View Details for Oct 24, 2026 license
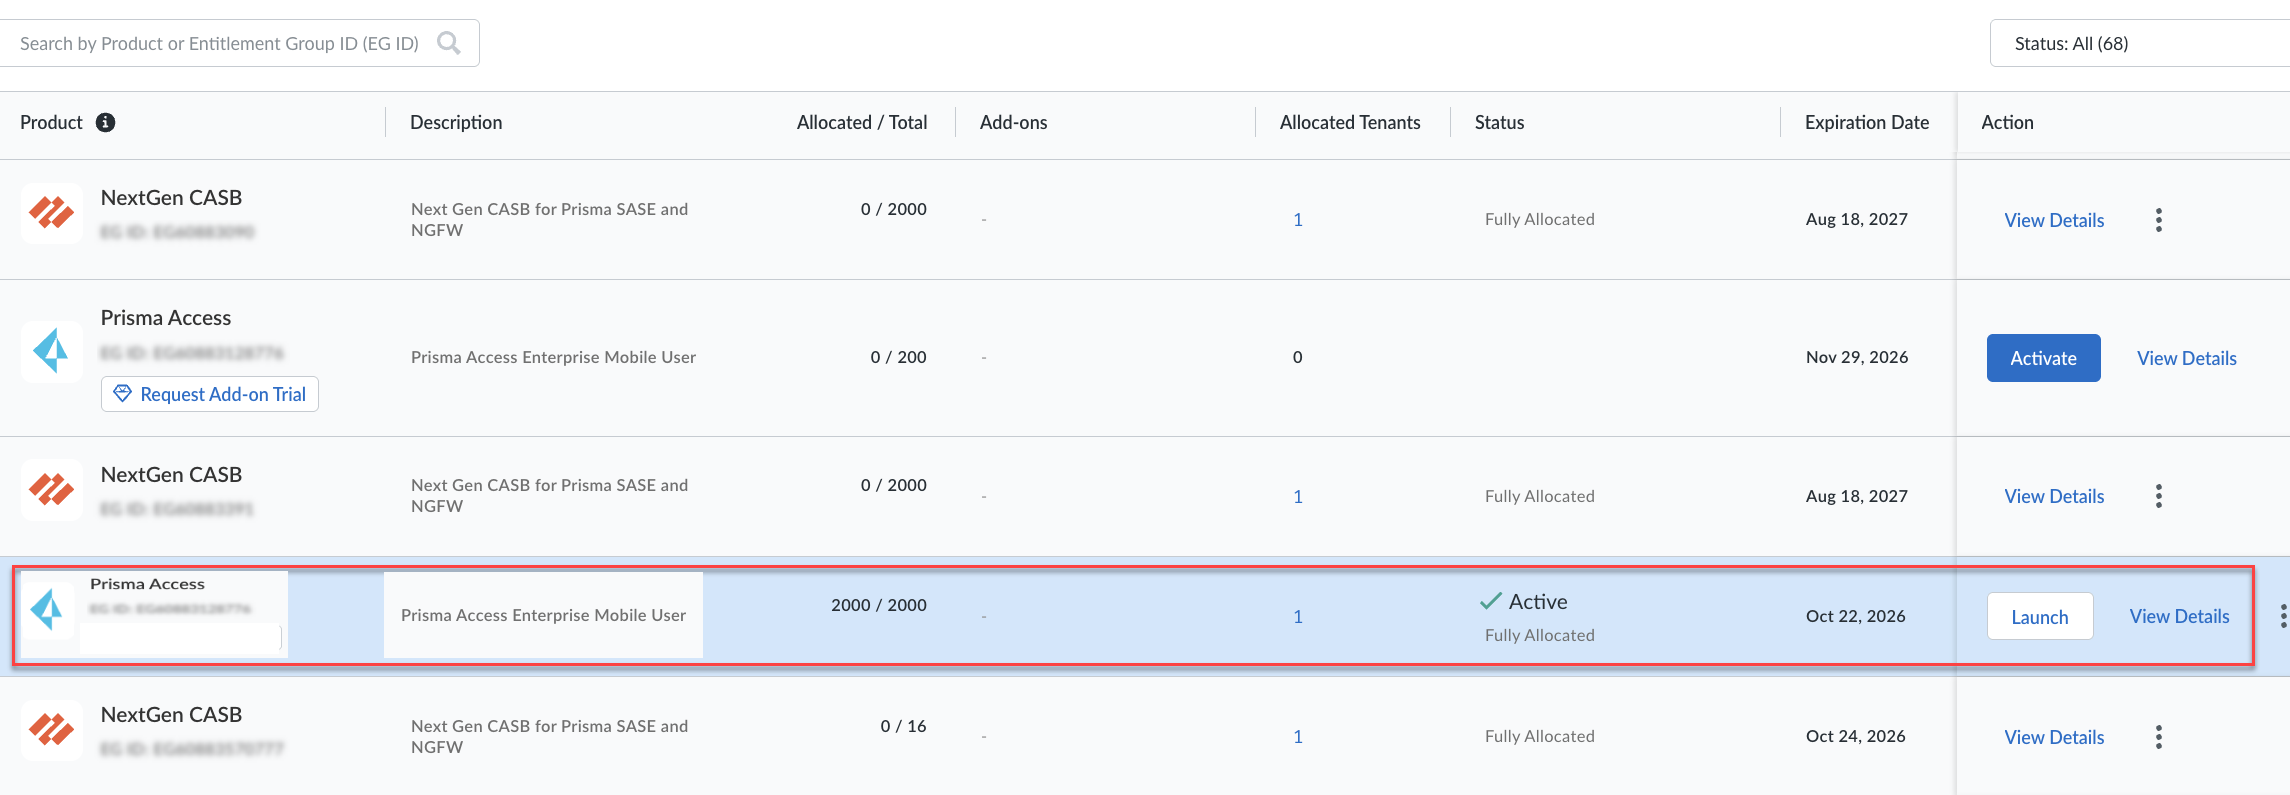Viewport: 2290px width, 795px height. pyautogui.click(x=2054, y=737)
